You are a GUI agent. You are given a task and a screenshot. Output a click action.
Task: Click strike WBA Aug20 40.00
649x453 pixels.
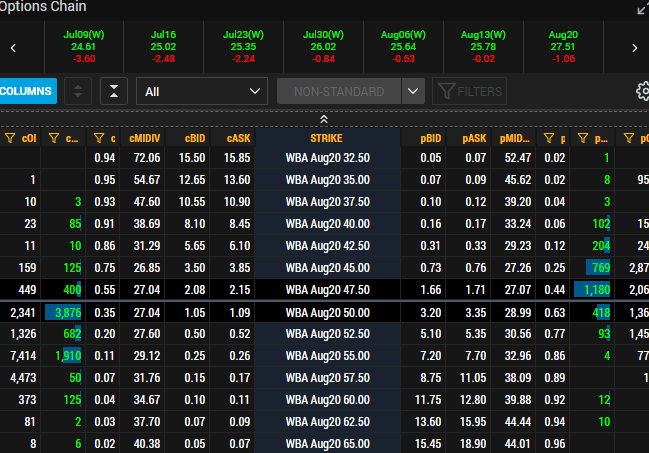click(x=327, y=224)
